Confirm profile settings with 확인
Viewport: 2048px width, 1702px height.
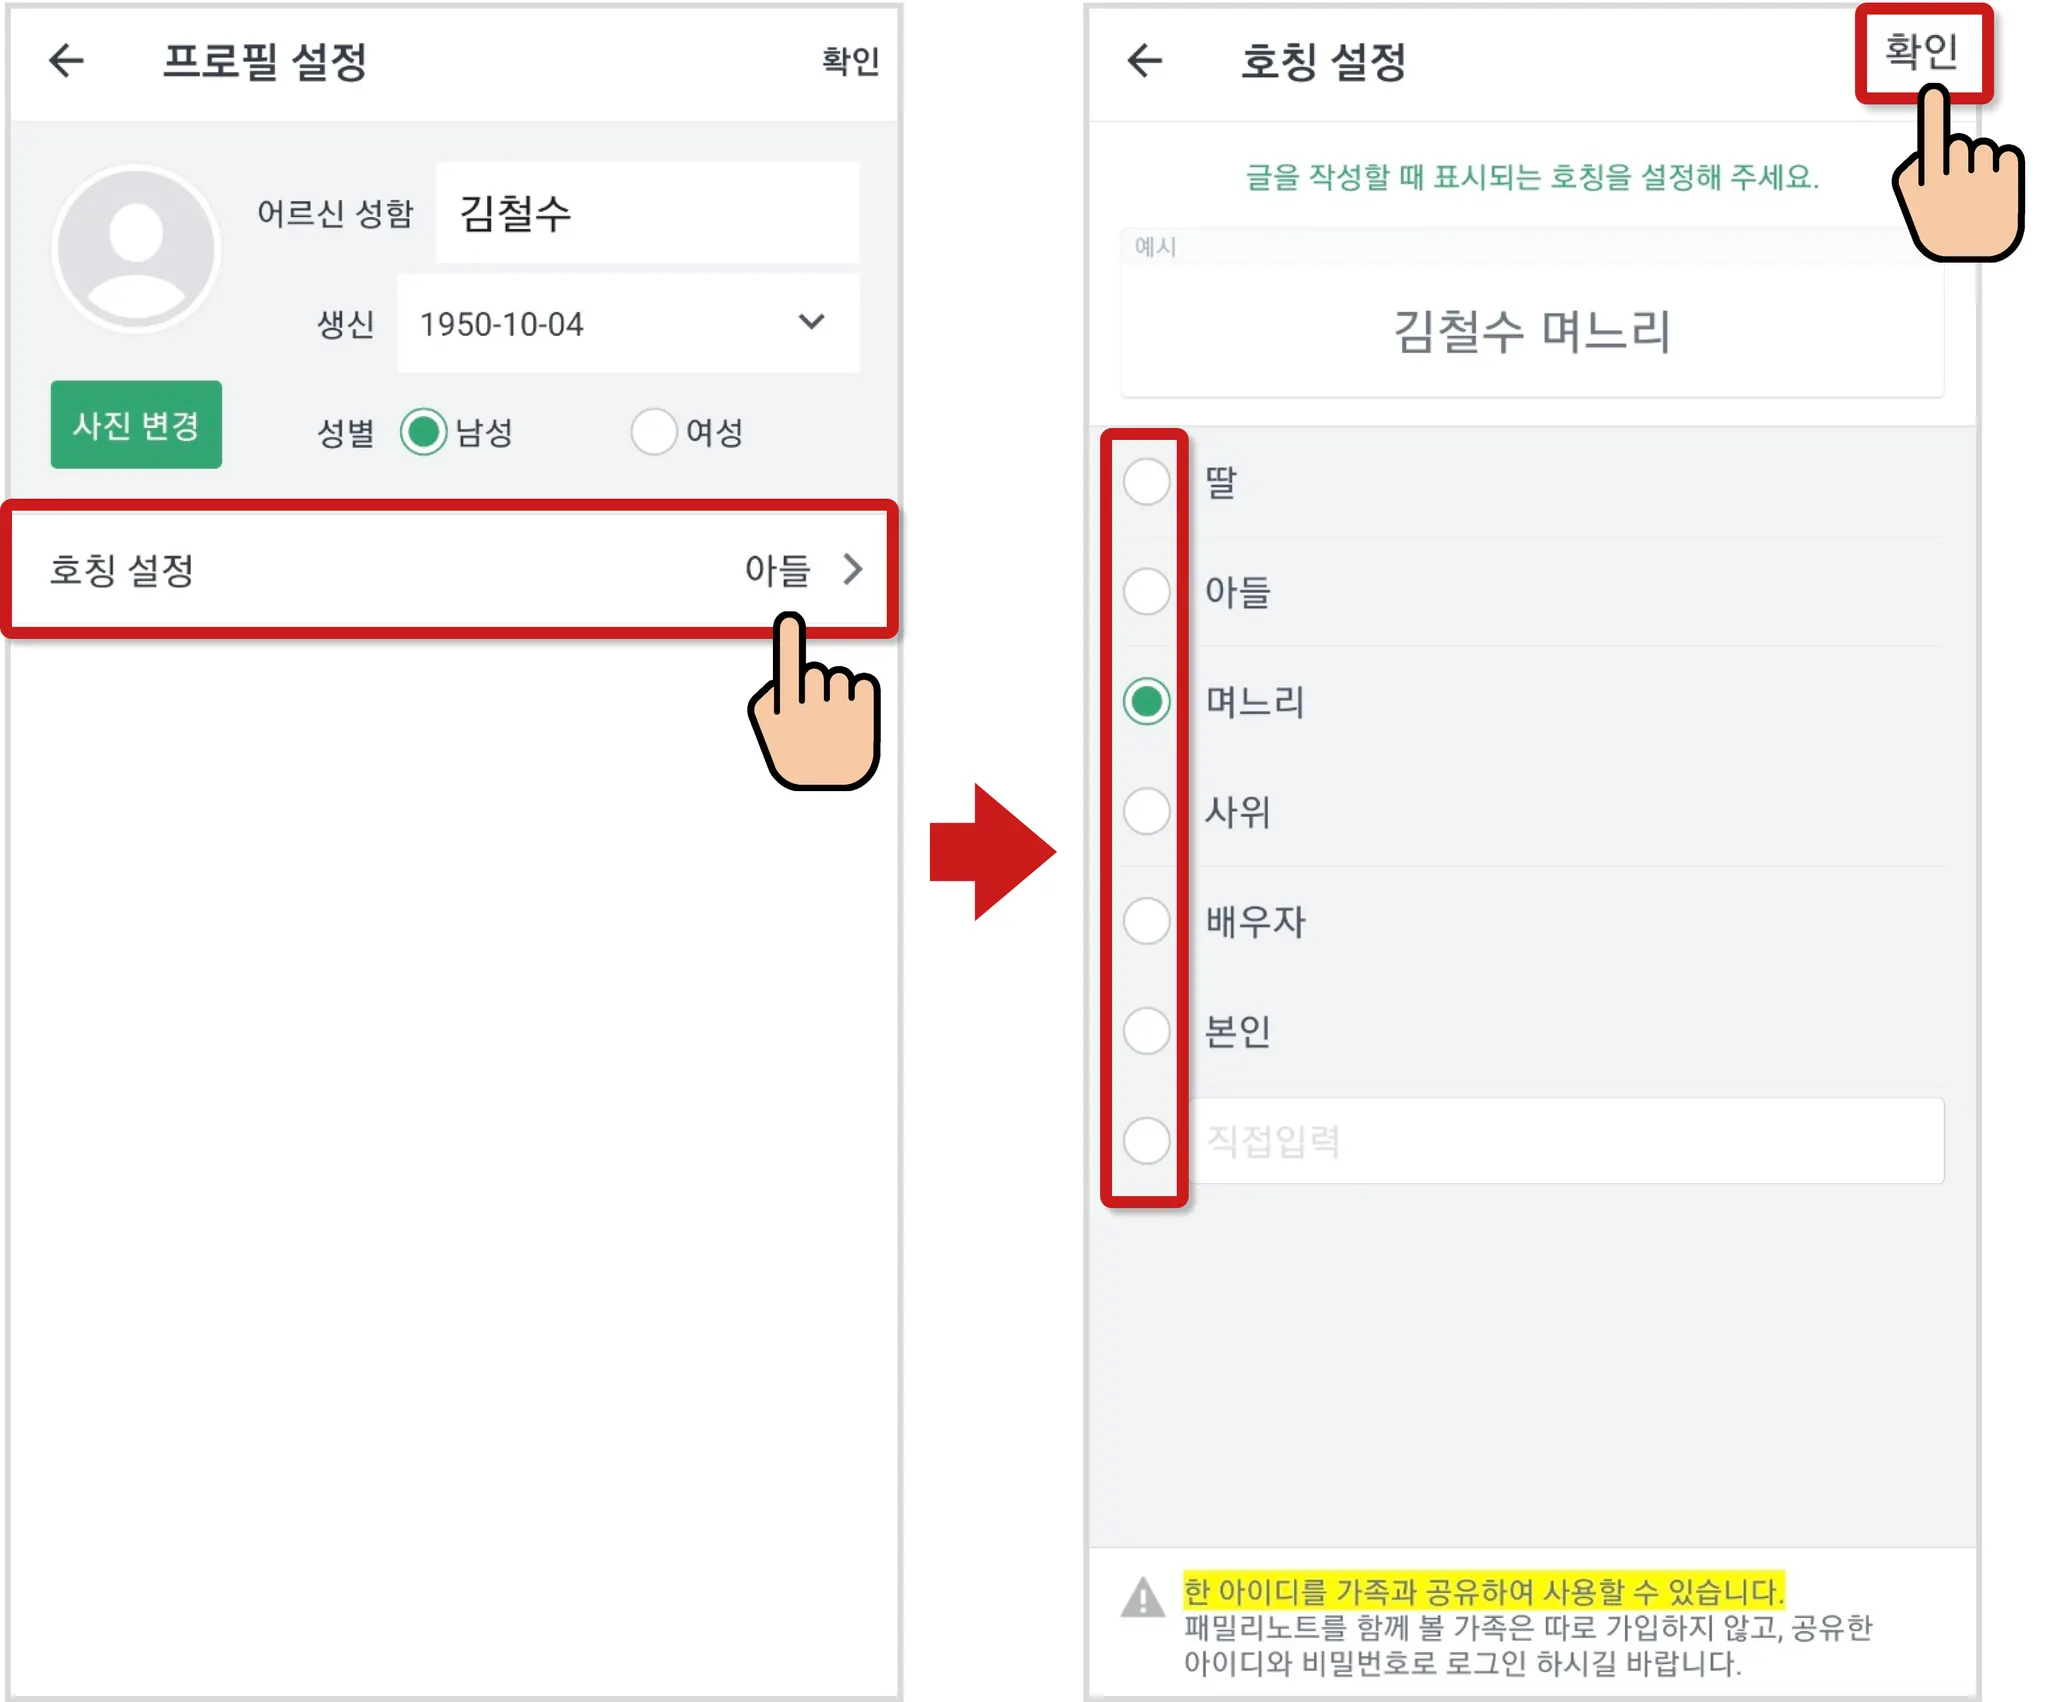coord(850,60)
